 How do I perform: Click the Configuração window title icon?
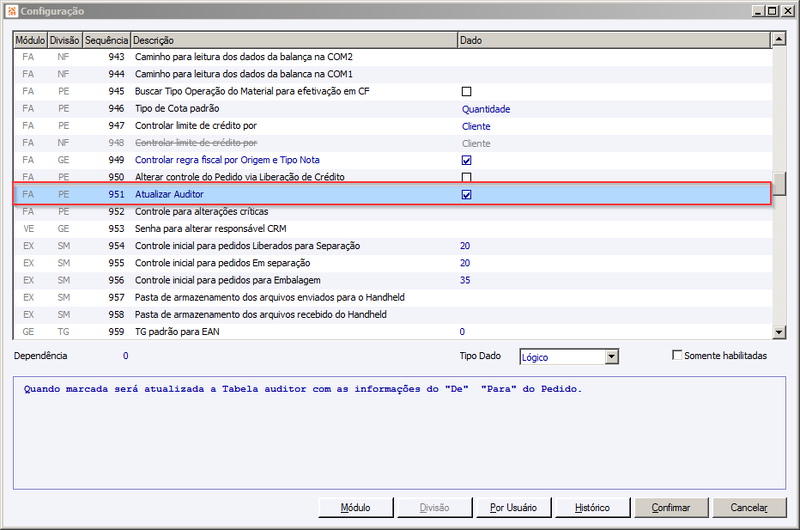coord(12,11)
